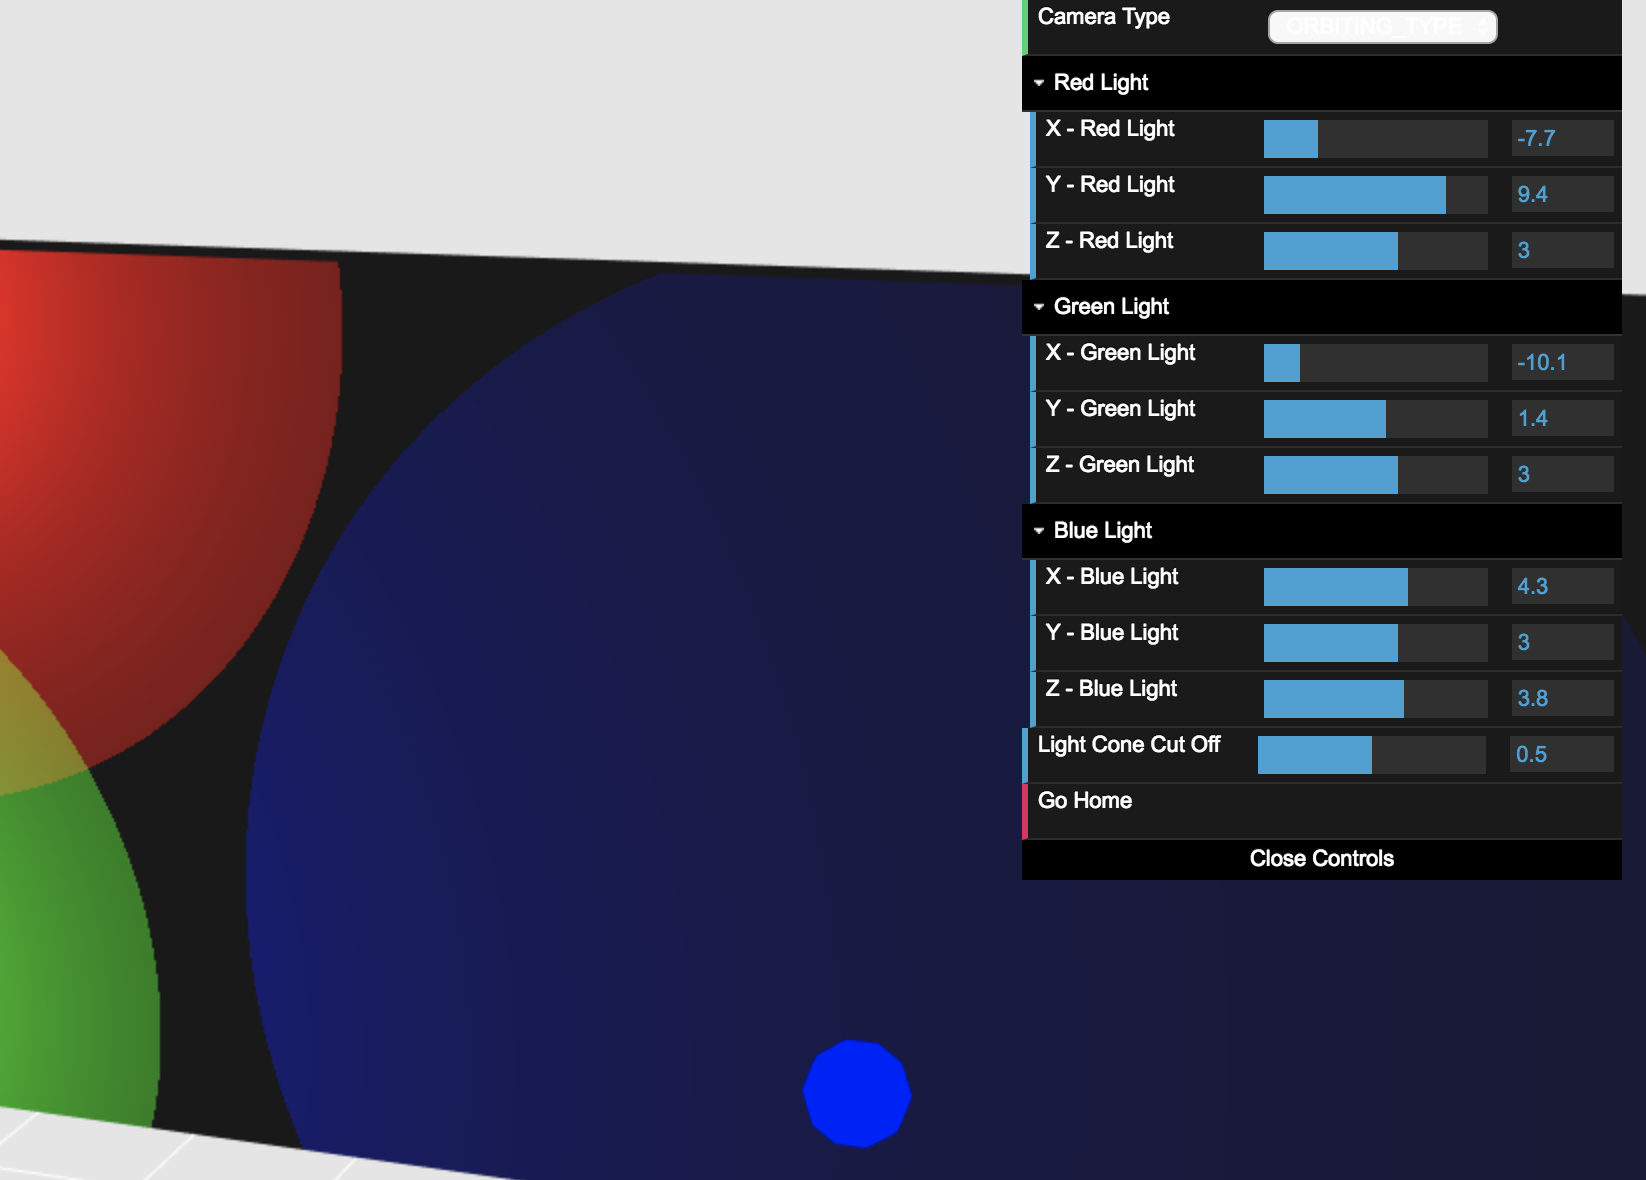Open the Camera Type dropdown

tap(1382, 27)
